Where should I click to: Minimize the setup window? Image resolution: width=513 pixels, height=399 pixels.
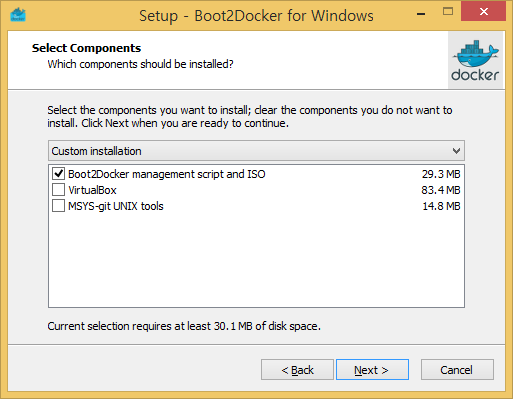tap(421, 14)
